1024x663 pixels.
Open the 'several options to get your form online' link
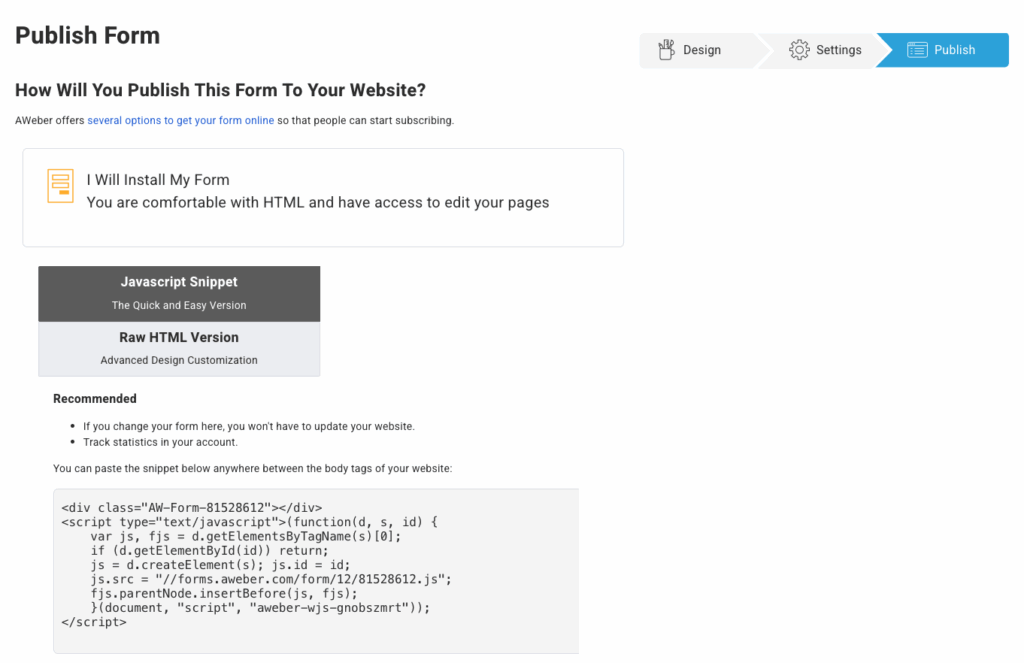pyautogui.click(x=180, y=119)
